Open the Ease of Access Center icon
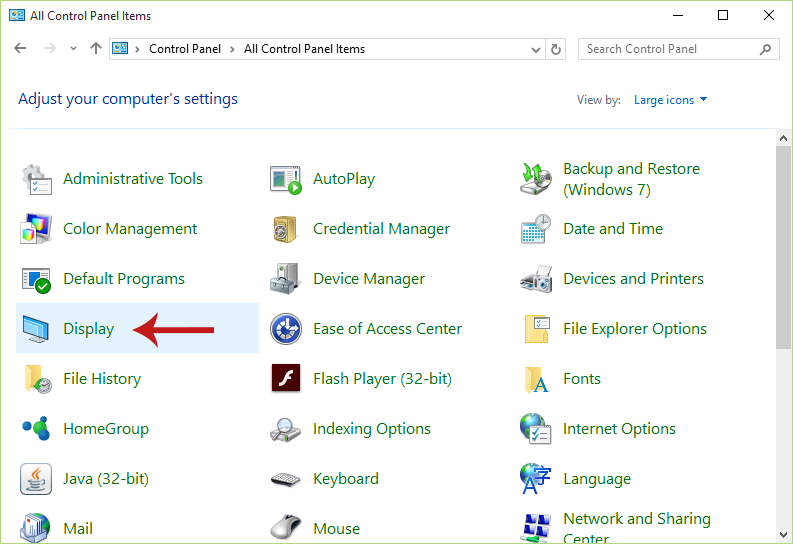The width and height of the screenshot is (793, 544). coord(285,329)
